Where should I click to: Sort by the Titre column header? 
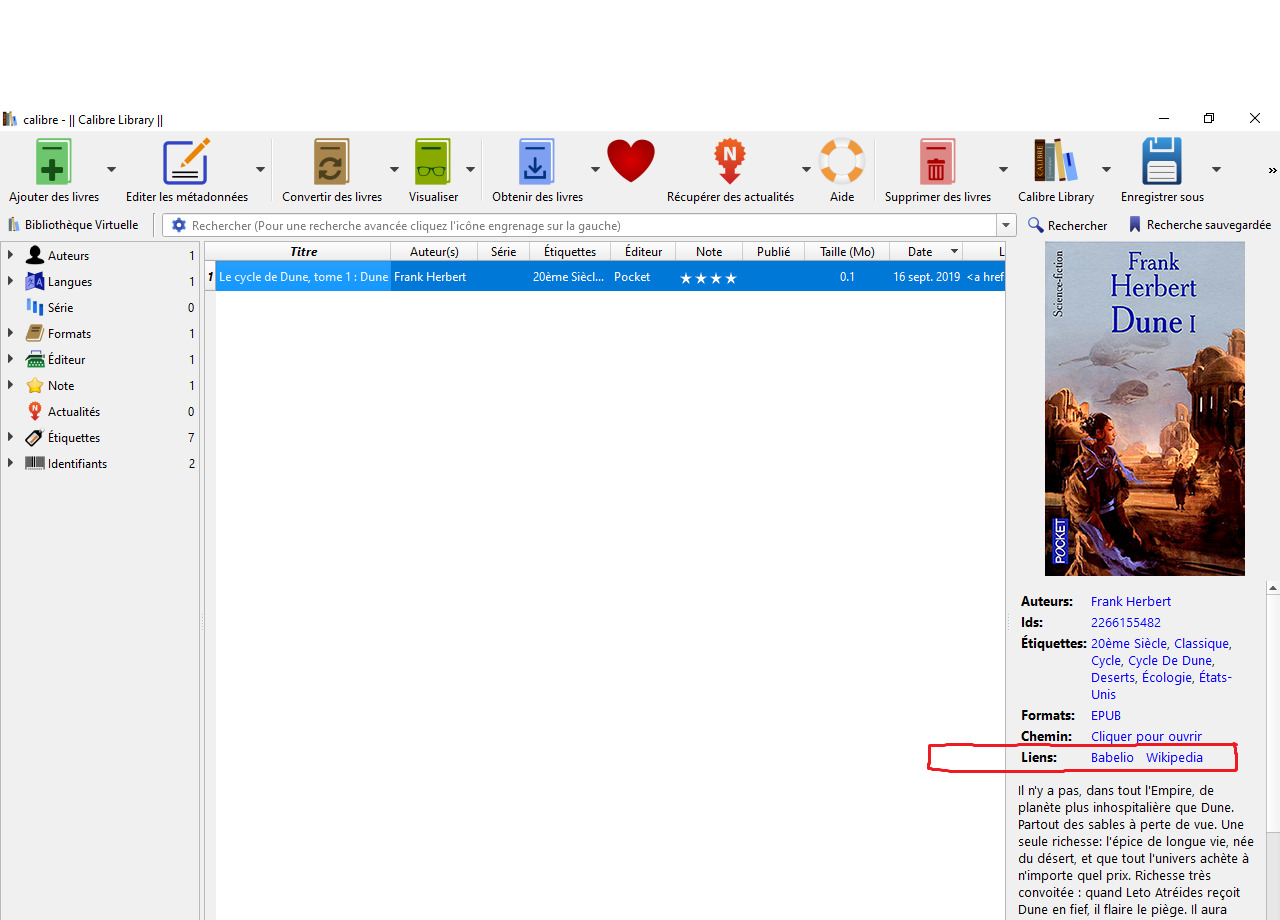[x=303, y=252]
